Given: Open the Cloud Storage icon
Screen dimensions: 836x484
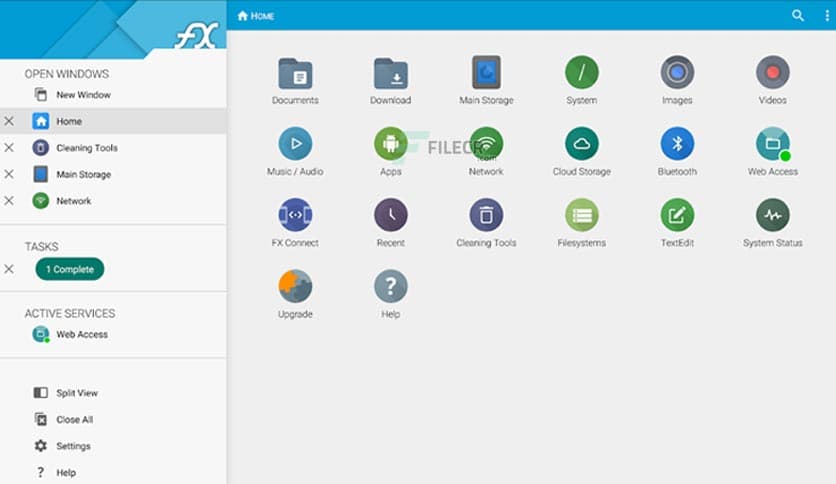Looking at the screenshot, I should (581, 143).
